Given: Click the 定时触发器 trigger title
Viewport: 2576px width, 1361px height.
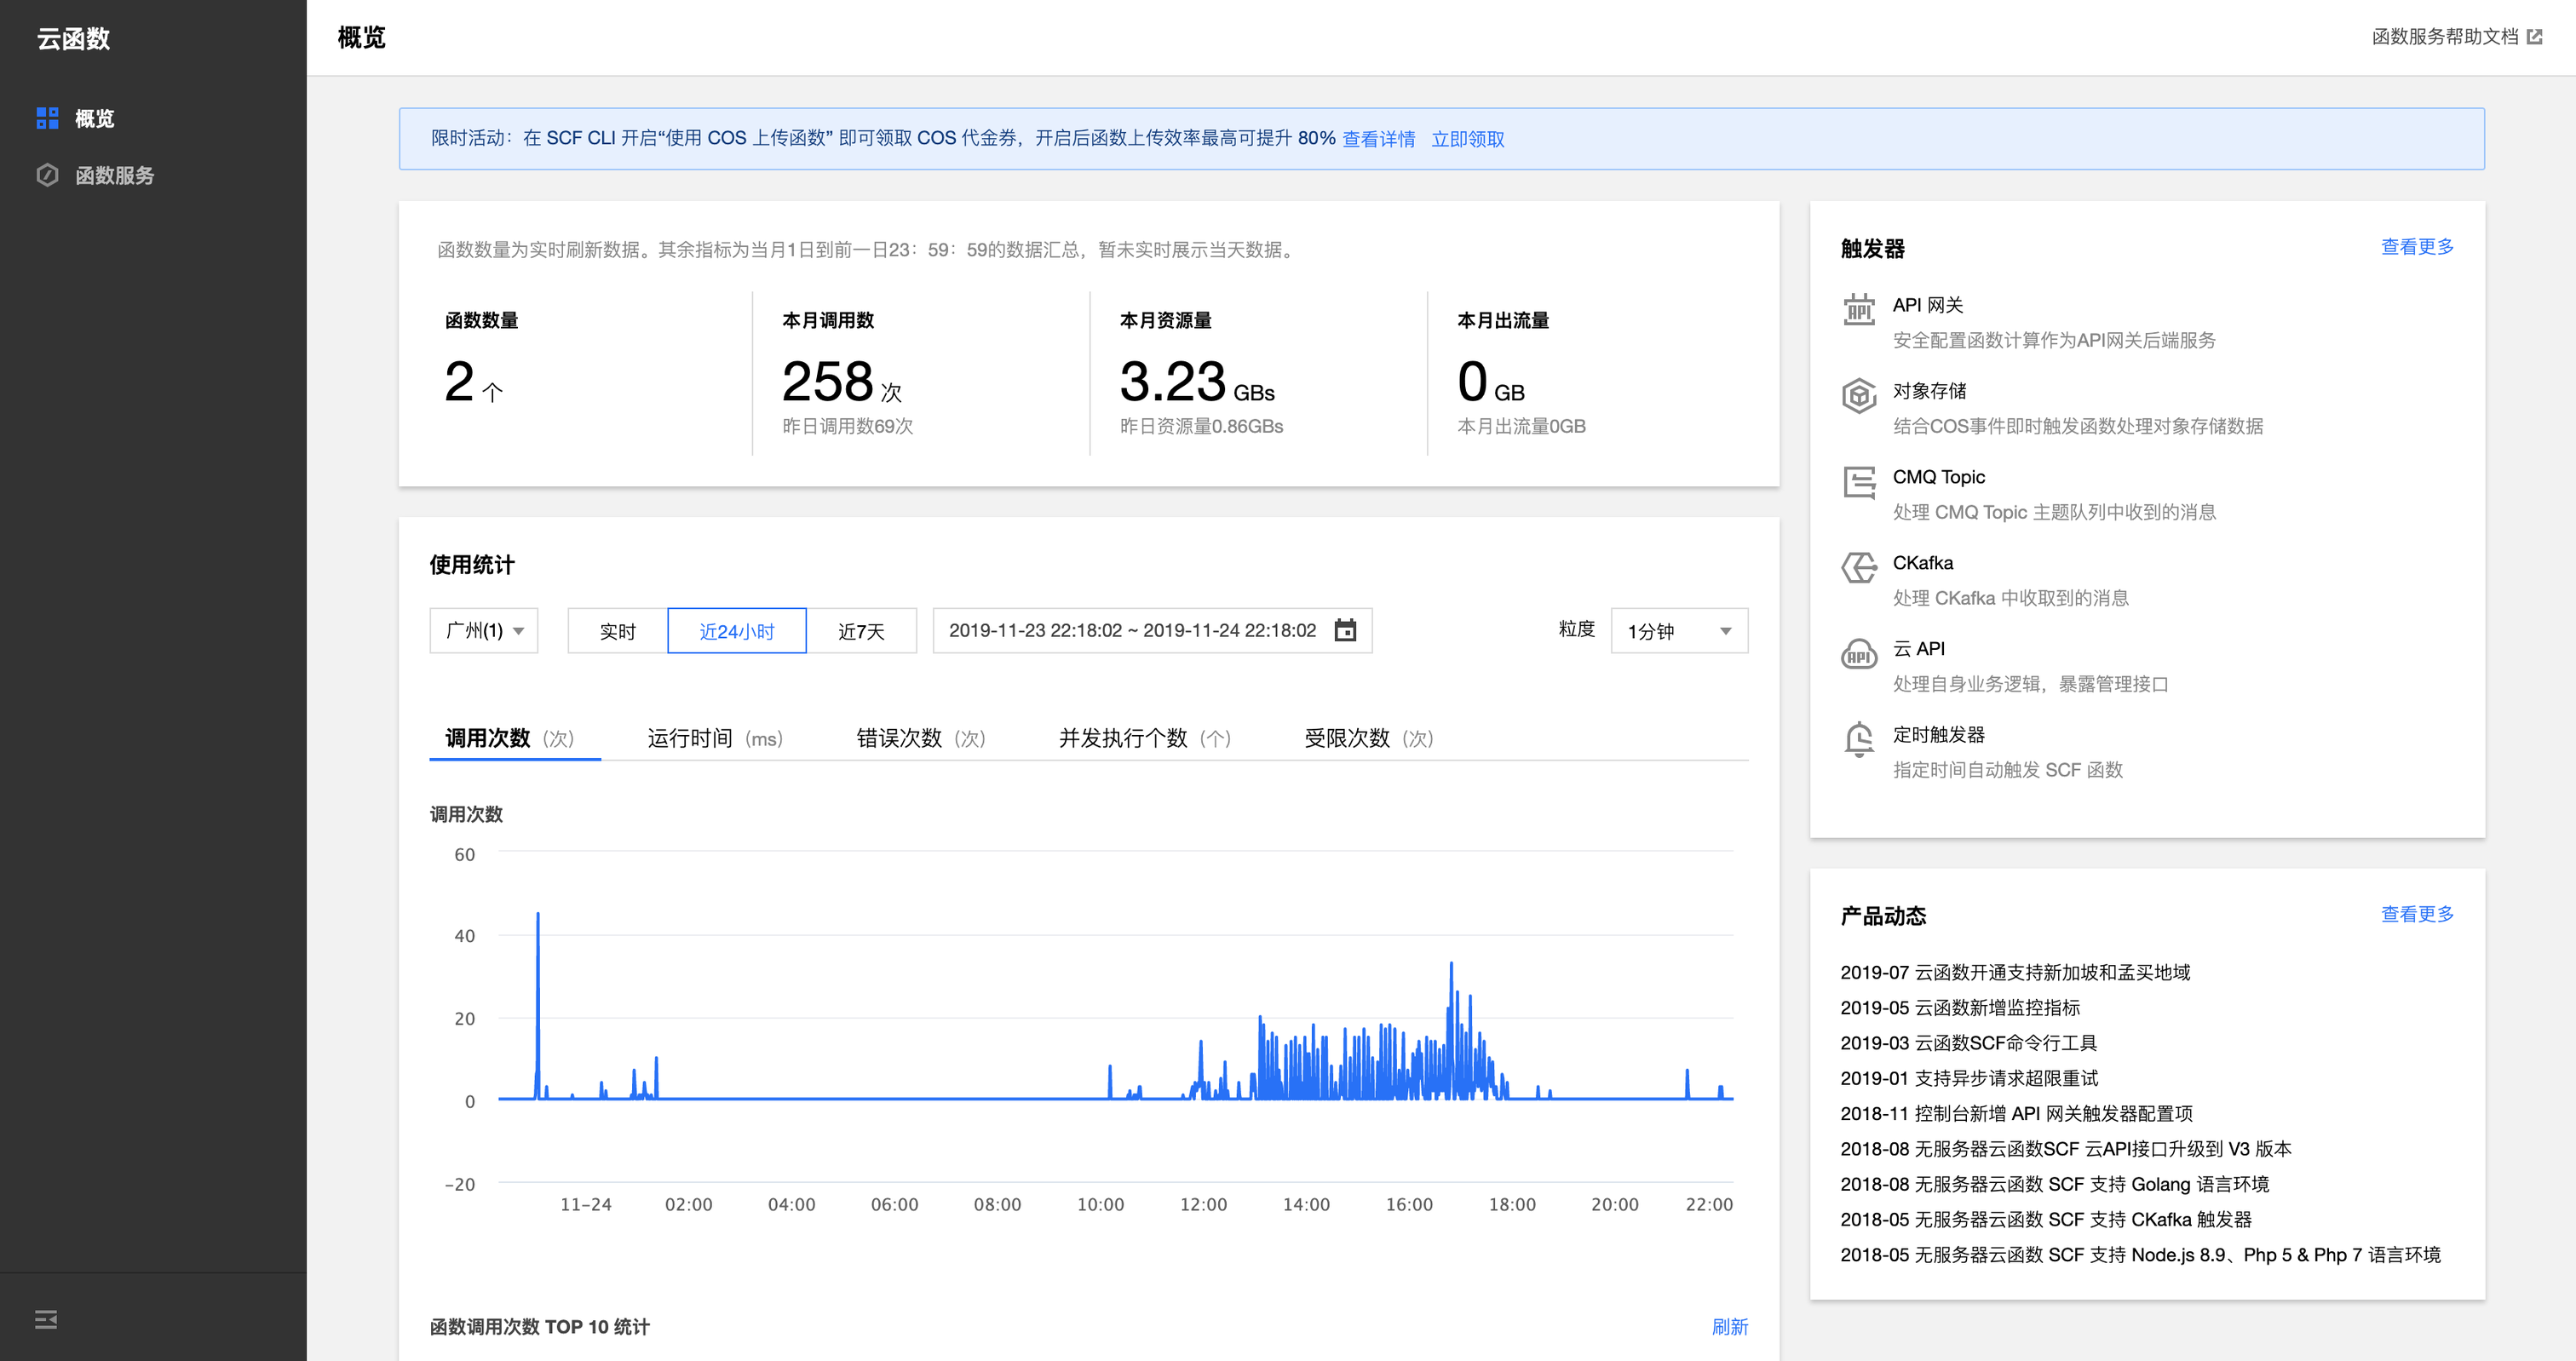Looking at the screenshot, I should pyautogui.click(x=1938, y=735).
